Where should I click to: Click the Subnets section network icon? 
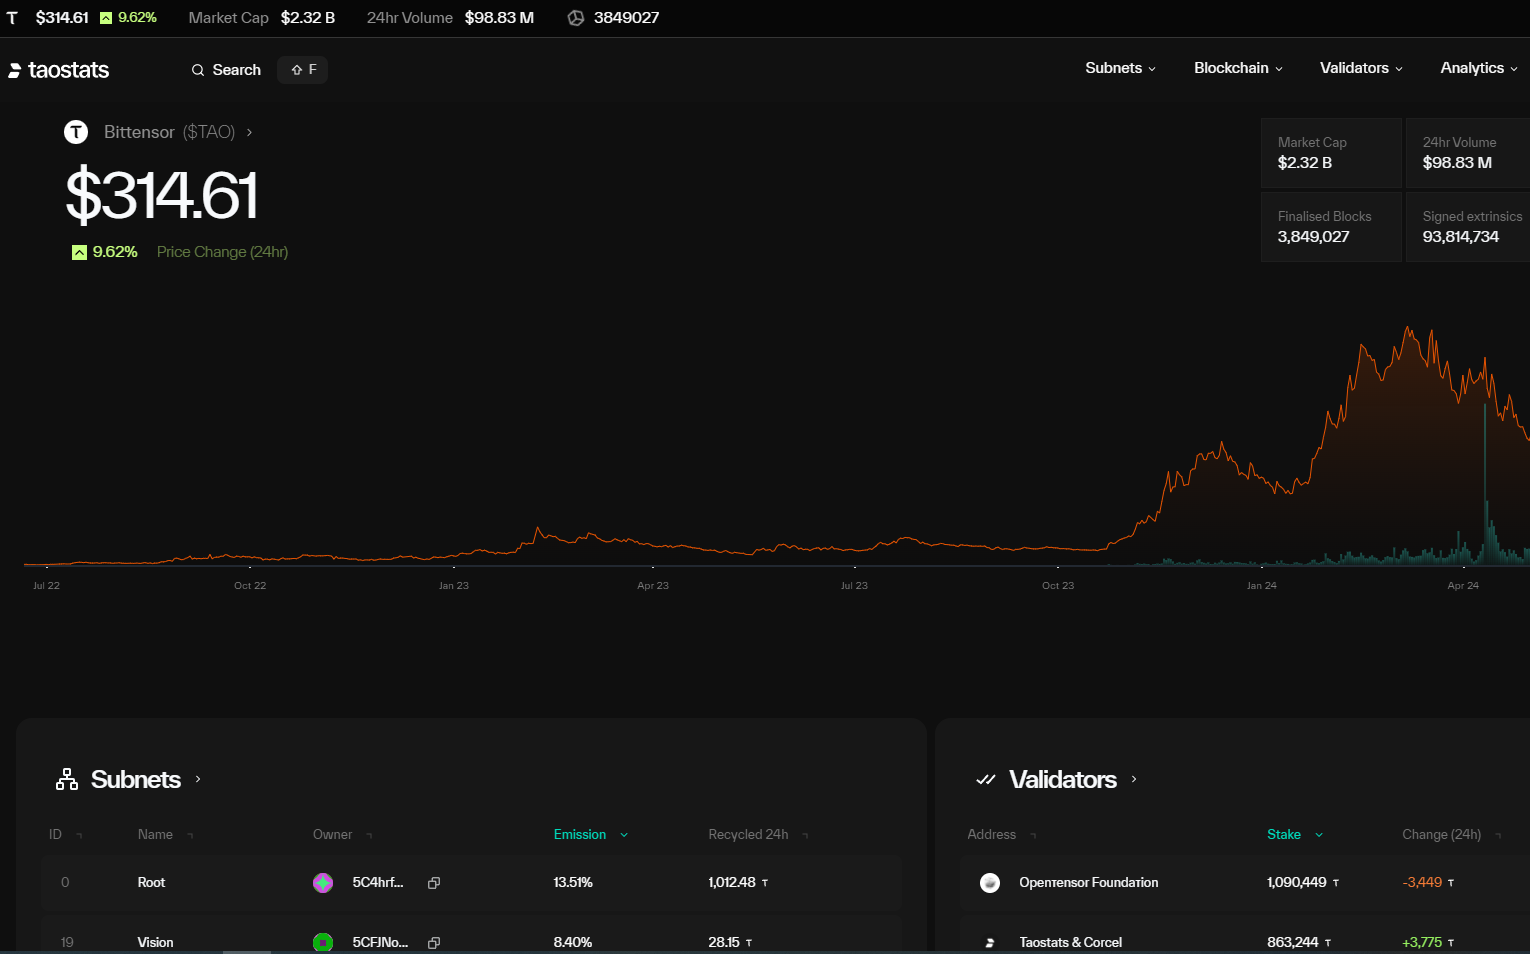point(67,779)
